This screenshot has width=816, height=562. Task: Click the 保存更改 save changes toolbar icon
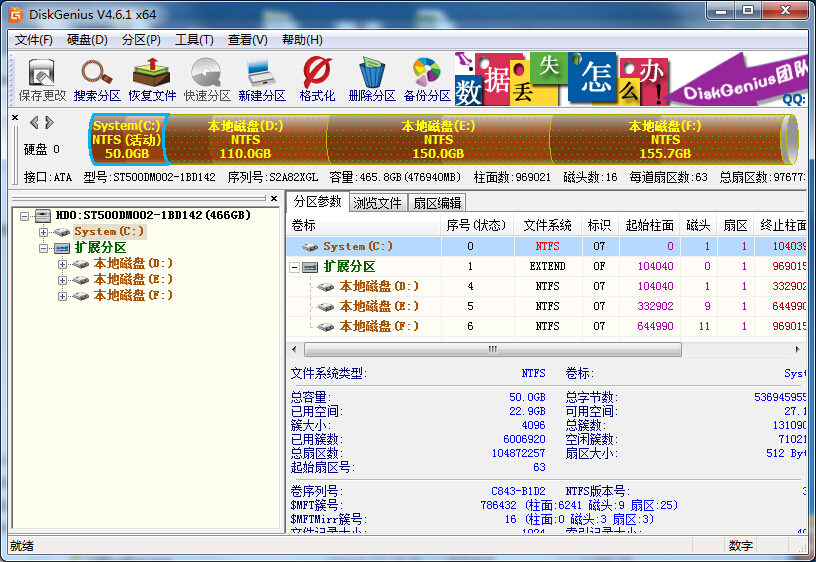[x=42, y=79]
